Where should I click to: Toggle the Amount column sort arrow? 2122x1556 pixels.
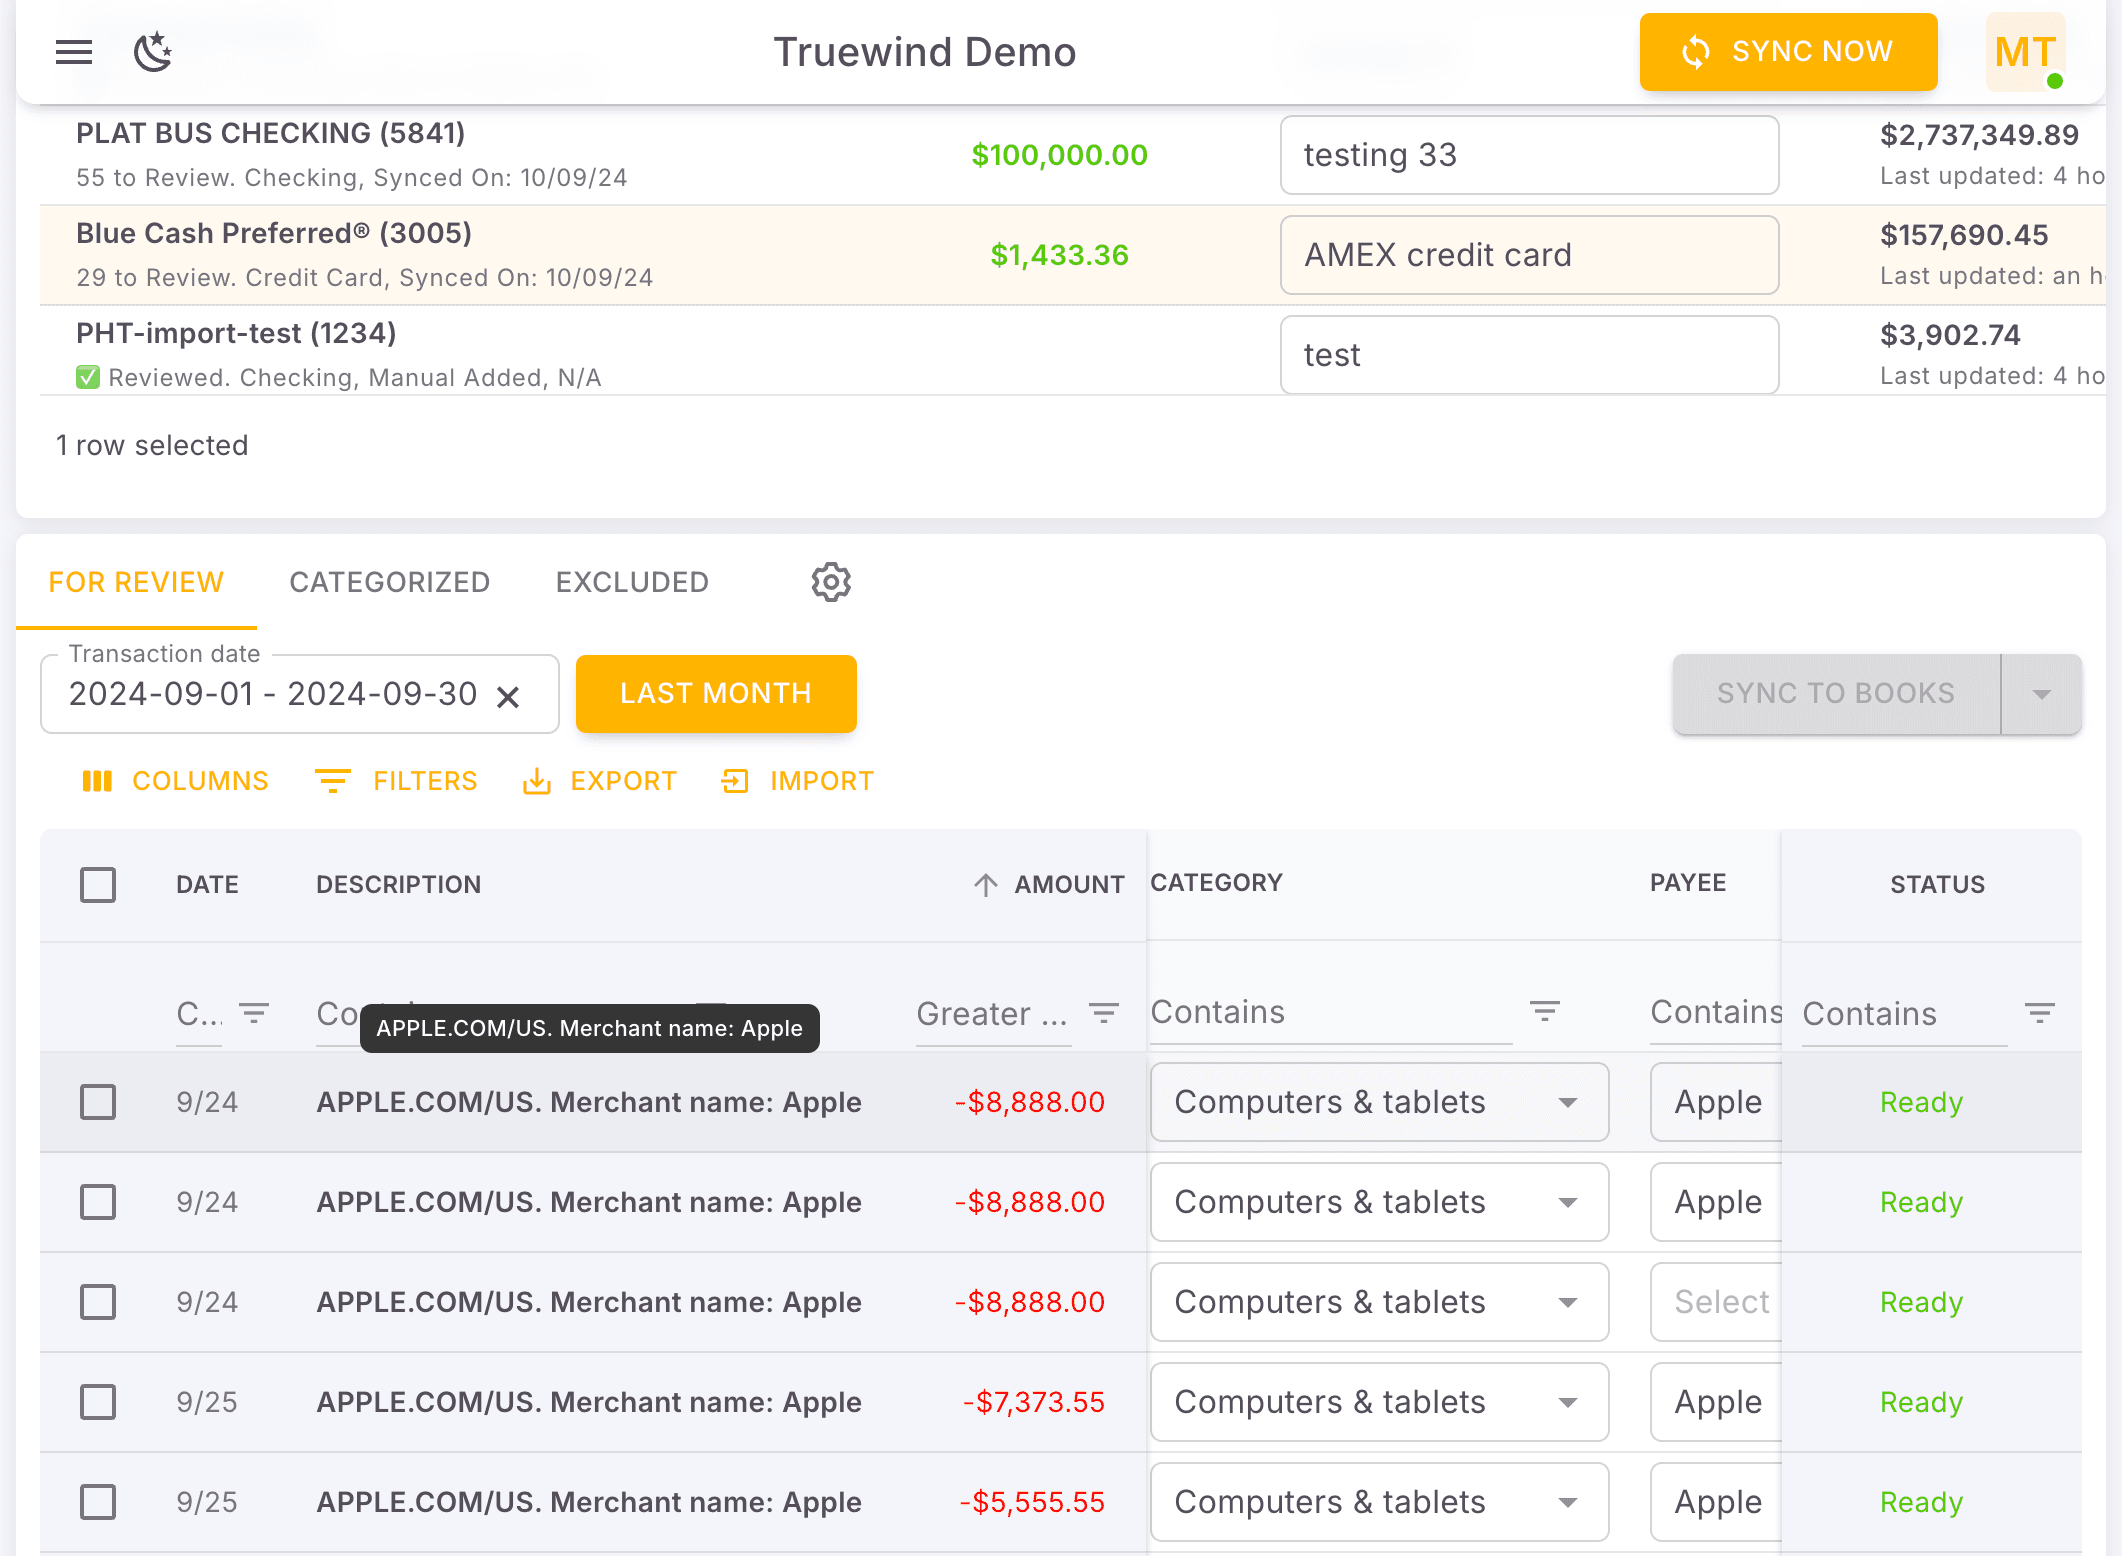(x=986, y=884)
